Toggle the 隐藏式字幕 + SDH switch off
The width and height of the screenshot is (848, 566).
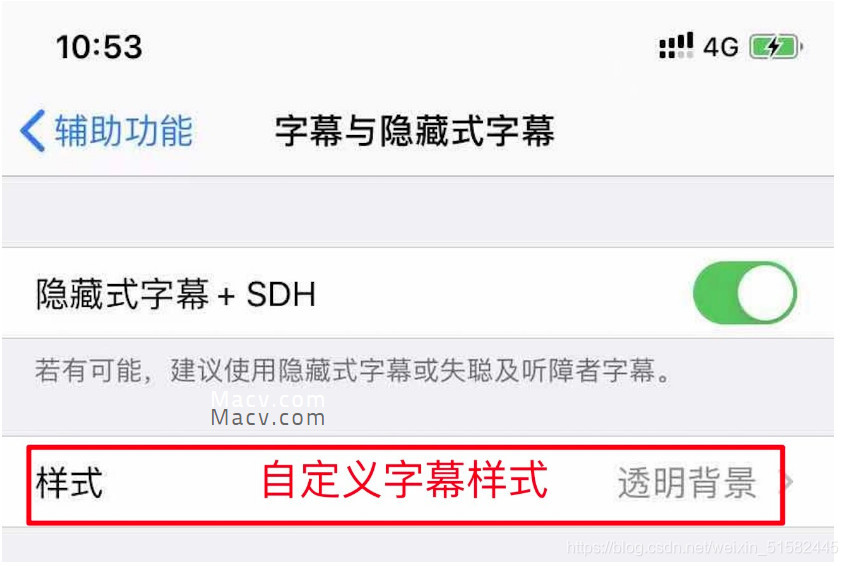pos(745,293)
